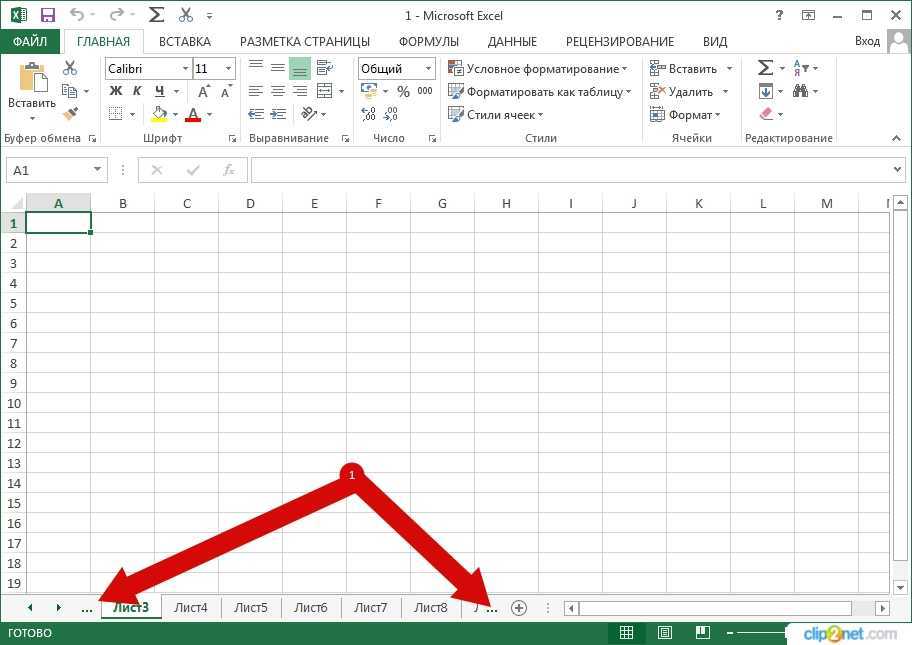Click the Формат cells button
This screenshot has height=645, width=912.
point(685,115)
